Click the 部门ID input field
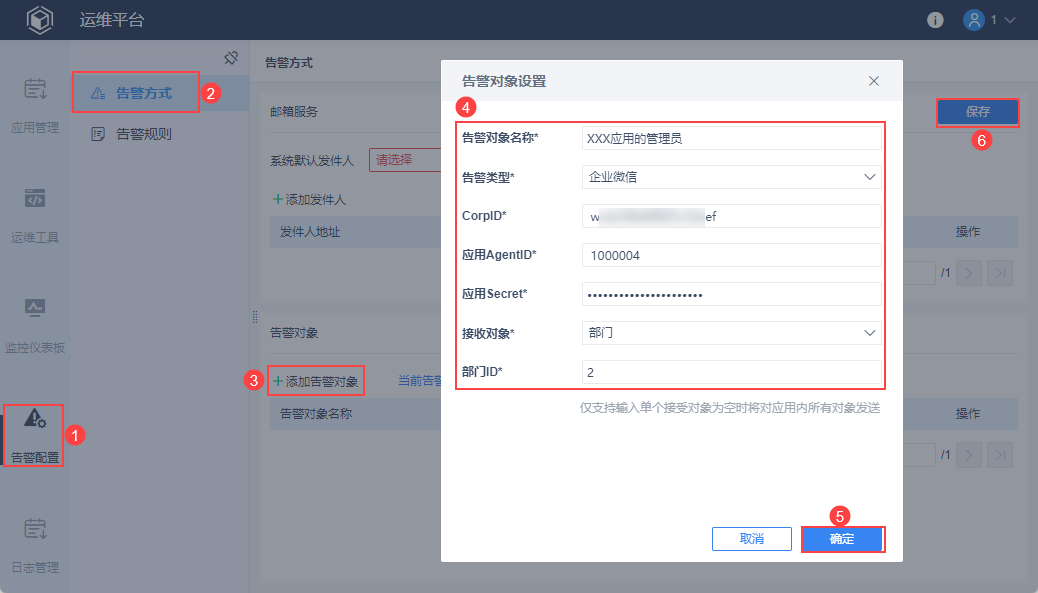 point(731,372)
